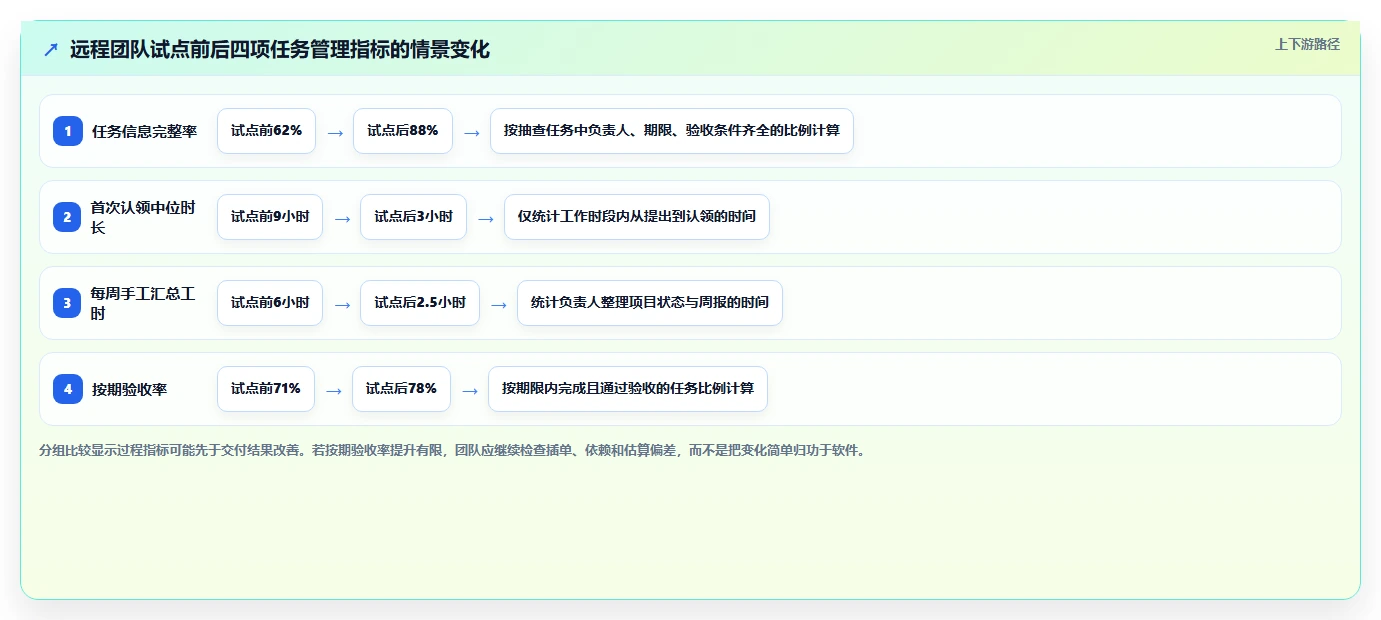1381x620 pixels.
Task: Open the note 仅统计工作时段内从提出到认领的时间
Action: [x=637, y=217]
